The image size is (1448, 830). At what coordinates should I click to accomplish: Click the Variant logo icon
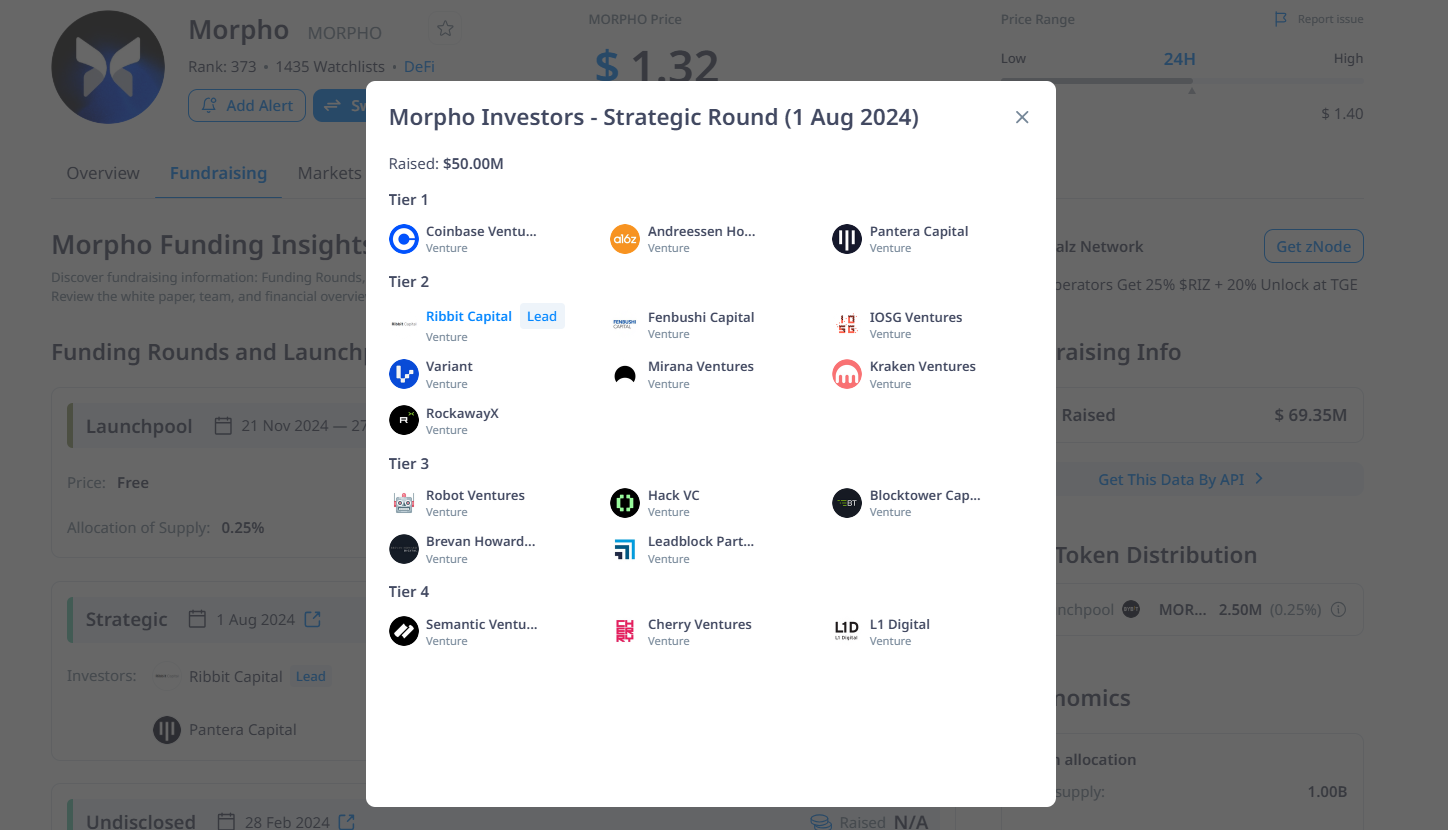[404, 374]
